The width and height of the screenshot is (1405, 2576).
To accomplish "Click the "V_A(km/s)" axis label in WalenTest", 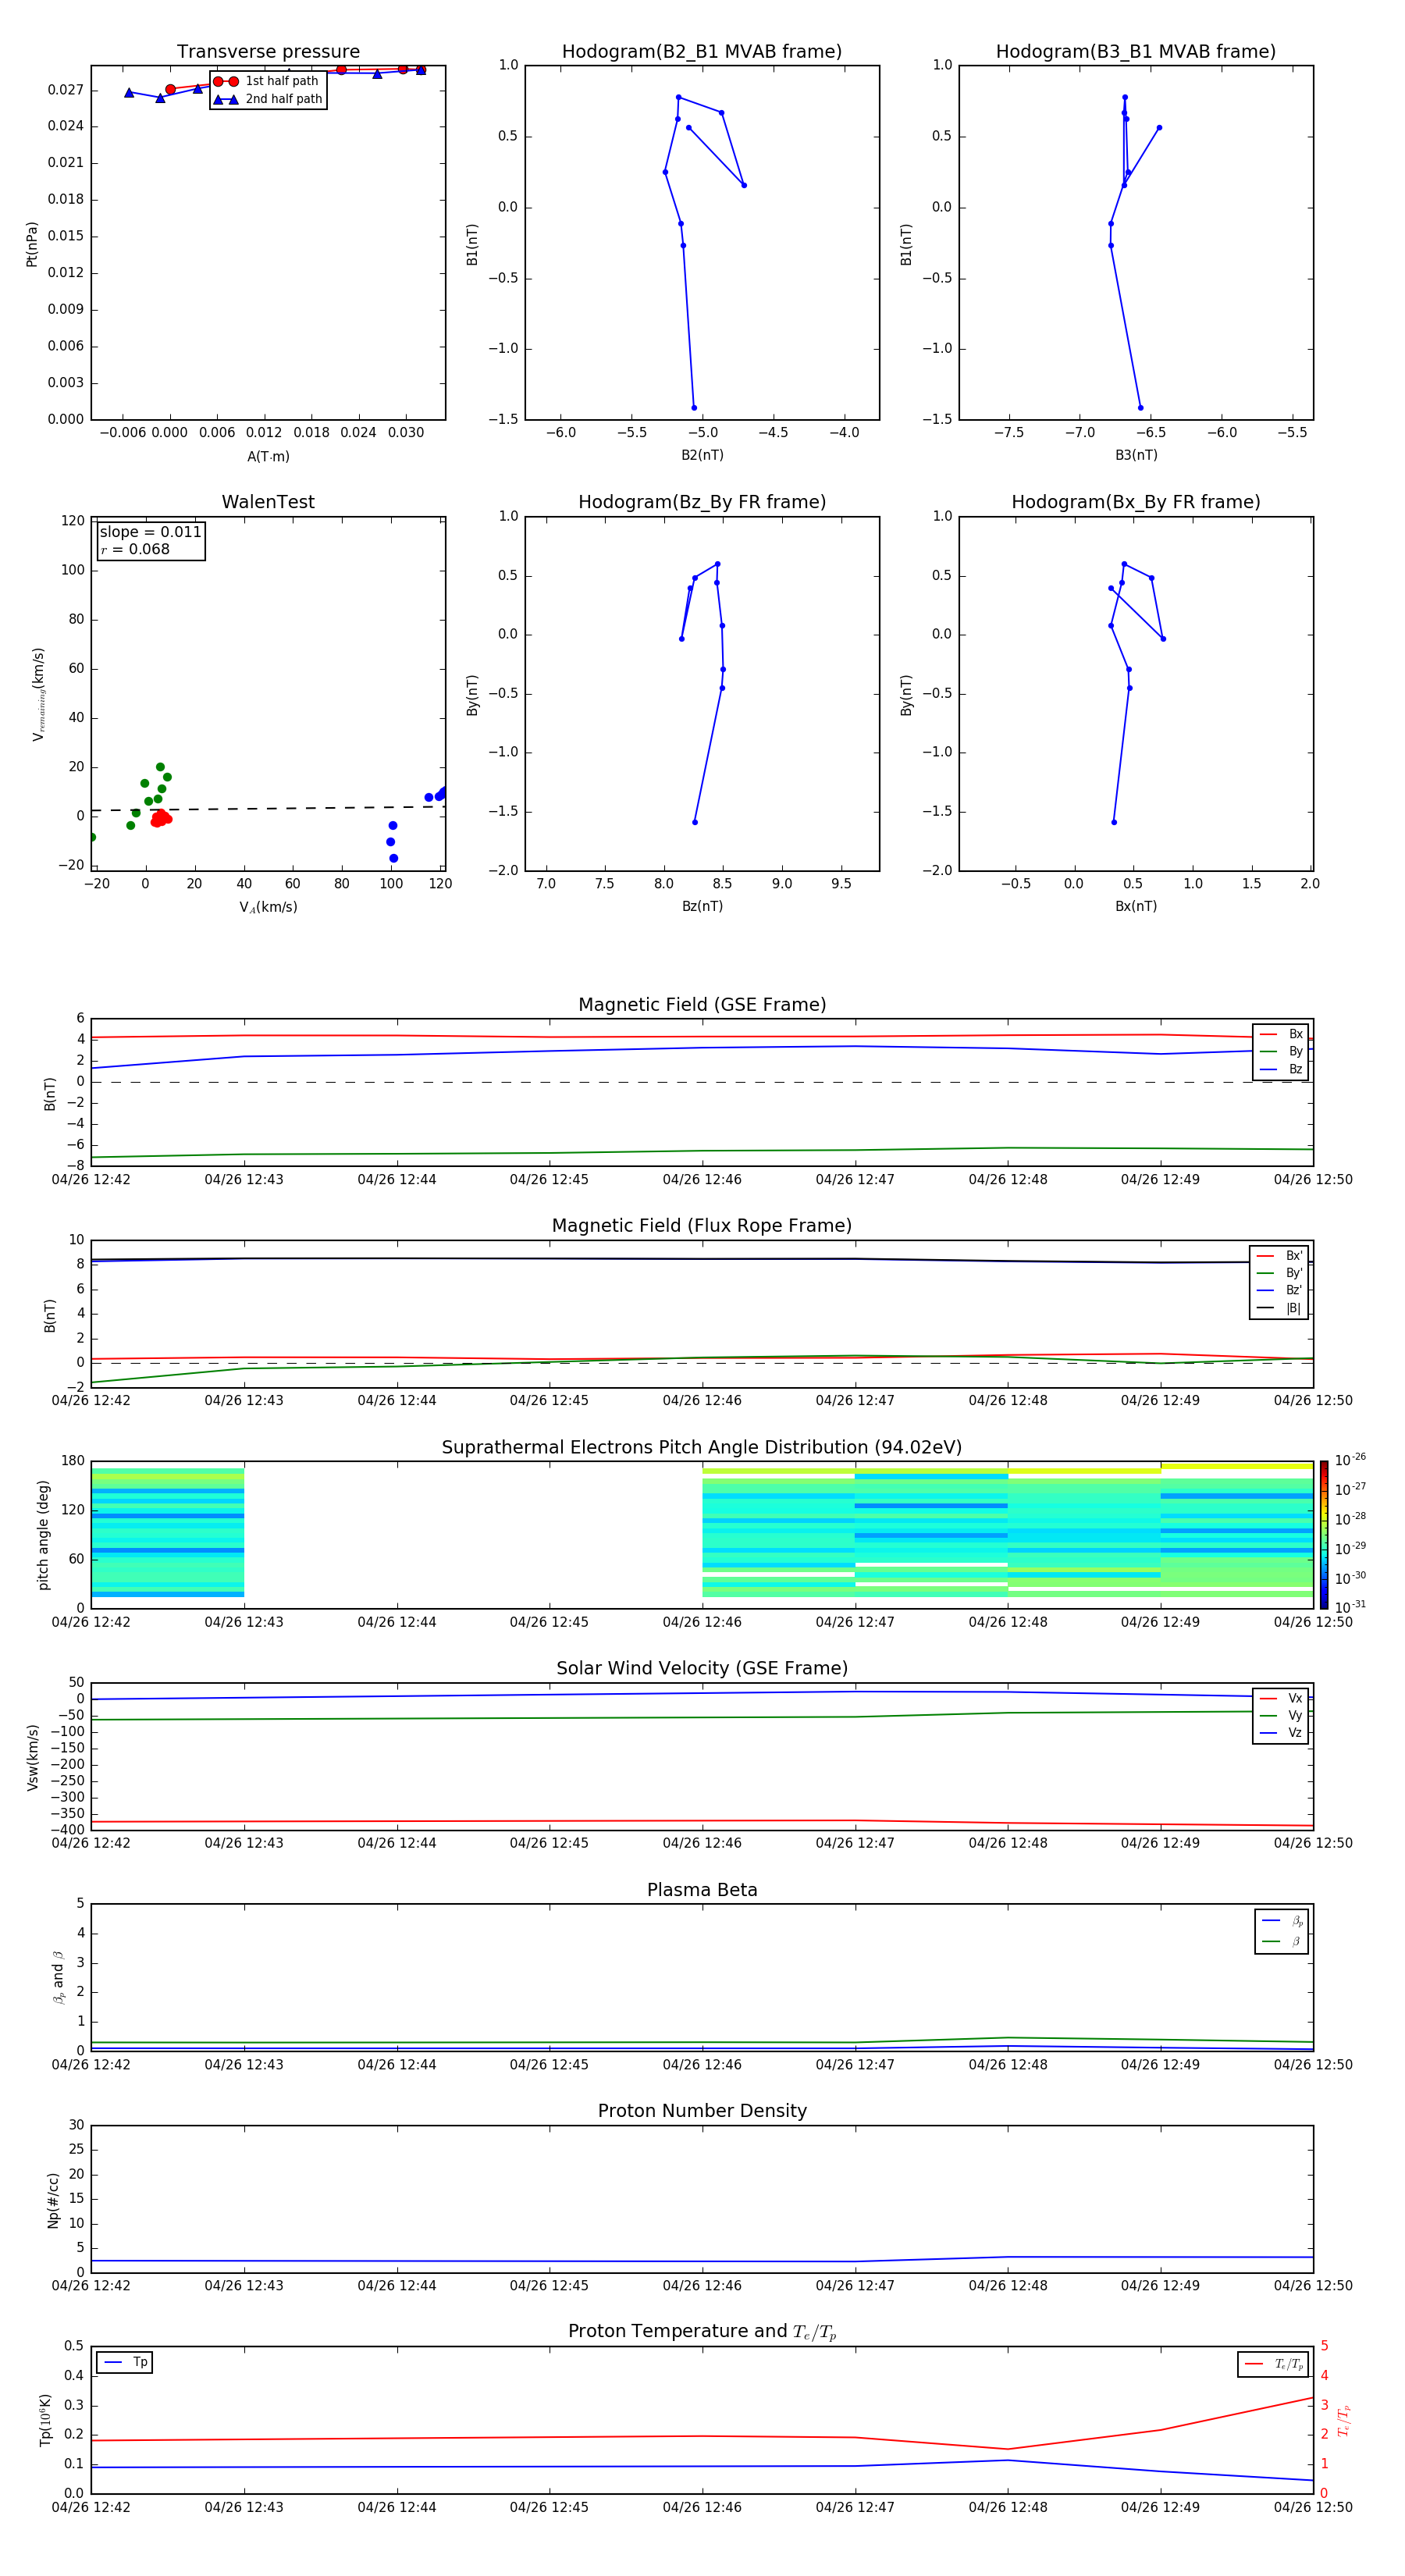I will (x=268, y=907).
